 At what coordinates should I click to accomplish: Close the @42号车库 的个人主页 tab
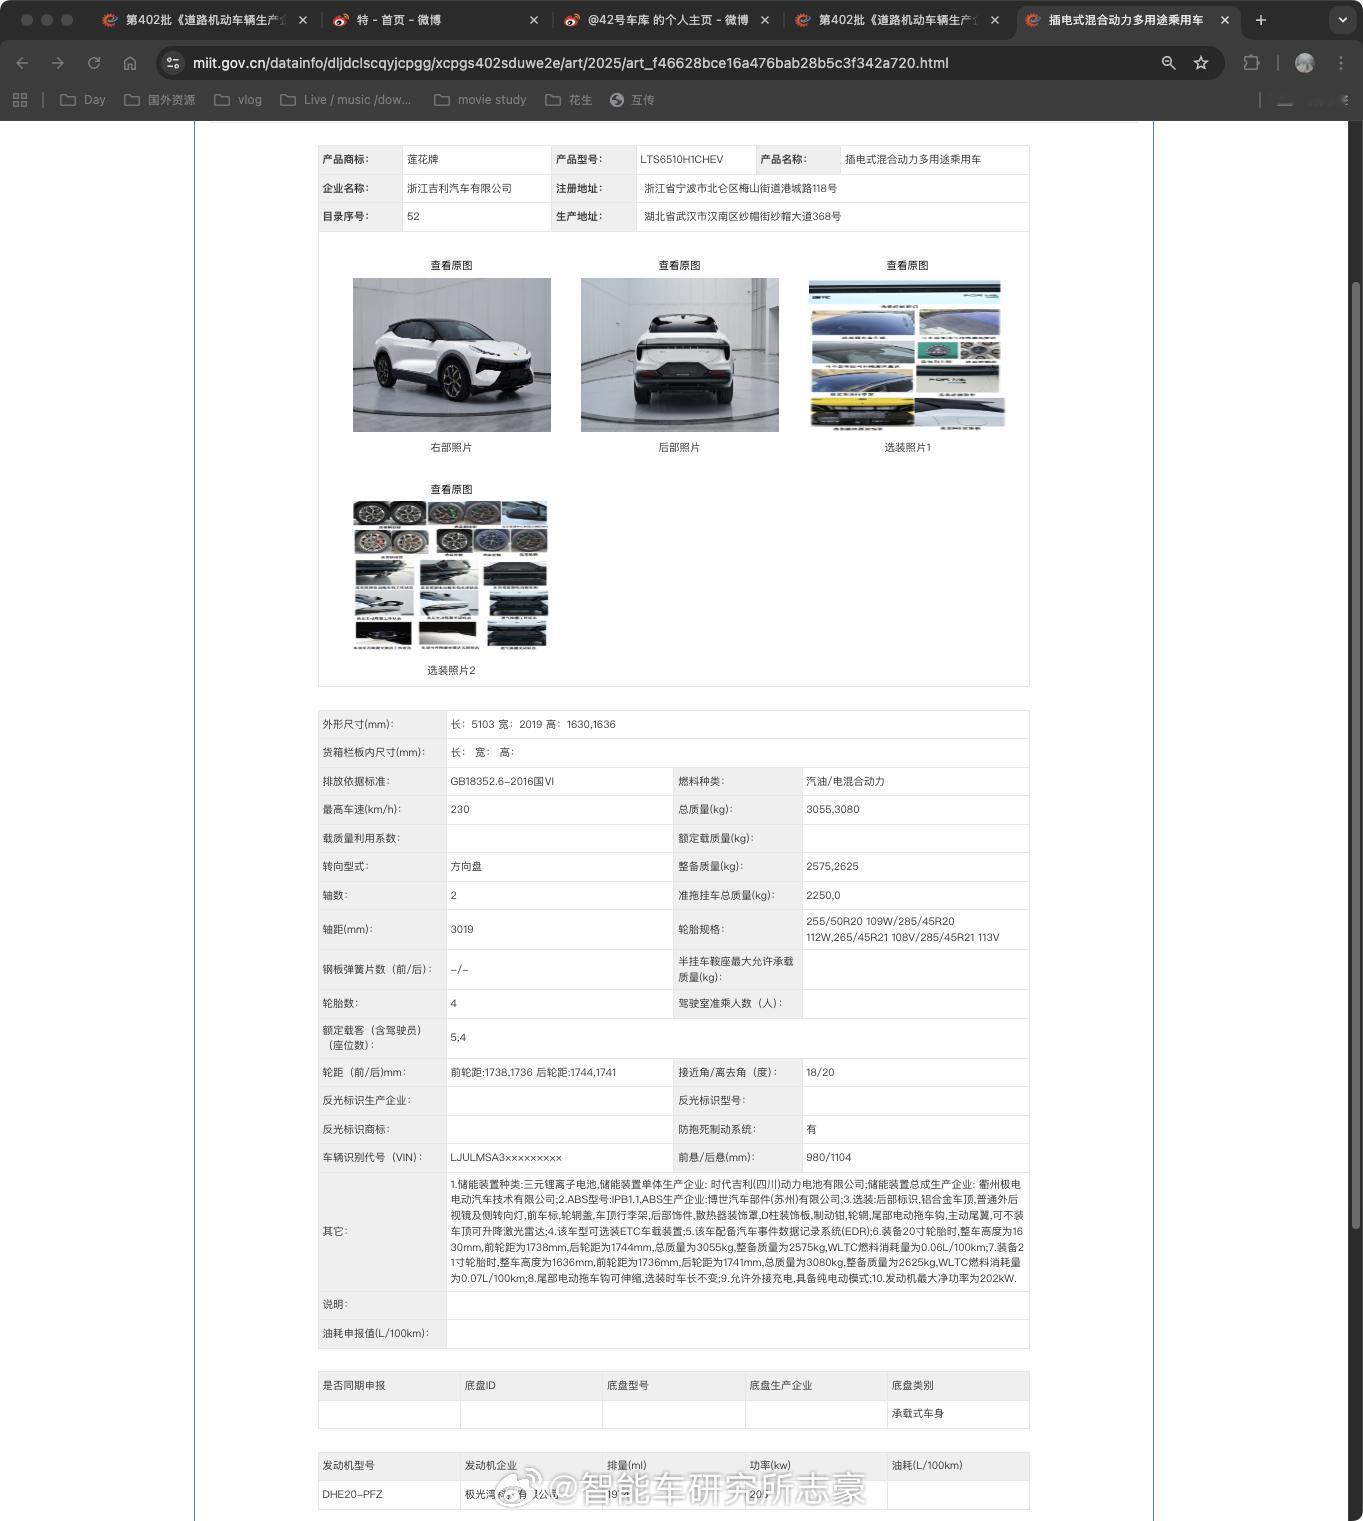click(x=765, y=20)
